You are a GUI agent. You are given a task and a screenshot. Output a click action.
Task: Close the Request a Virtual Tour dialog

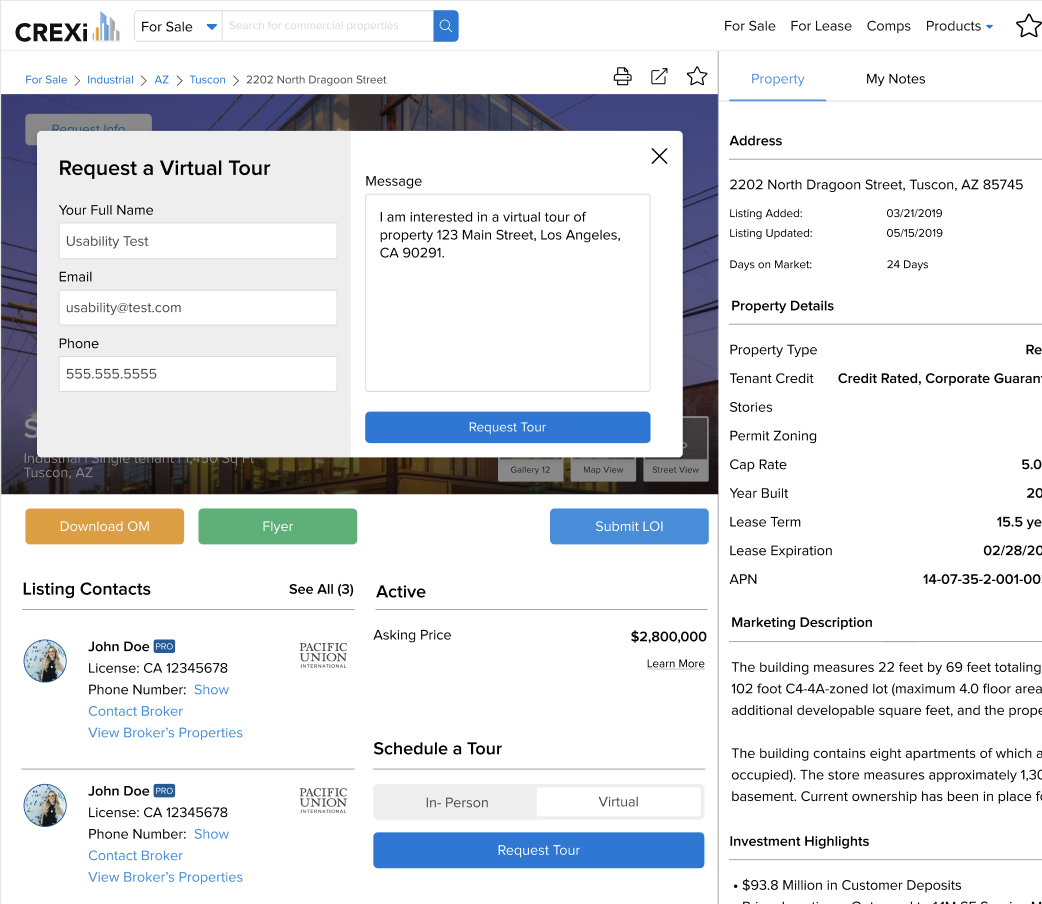[659, 156]
